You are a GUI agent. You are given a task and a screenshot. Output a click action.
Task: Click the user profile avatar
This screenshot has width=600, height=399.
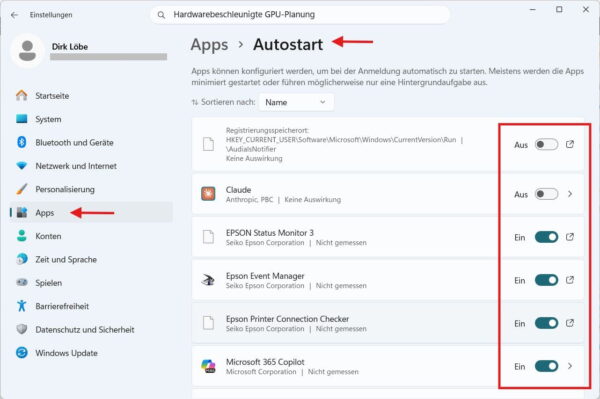pyautogui.click(x=27, y=51)
